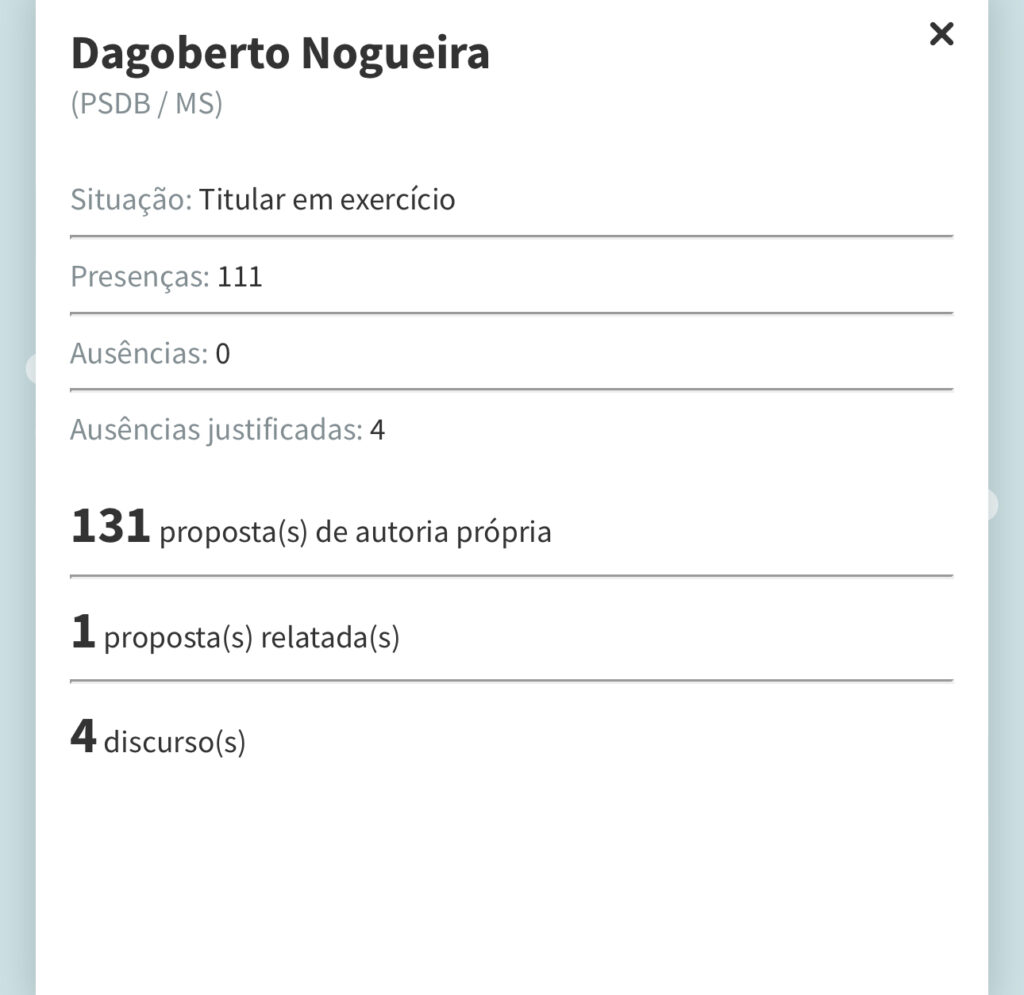Screen dimensions: 1024x995
Task: Click the partially hidden right carousel arrow
Action: (x=991, y=504)
